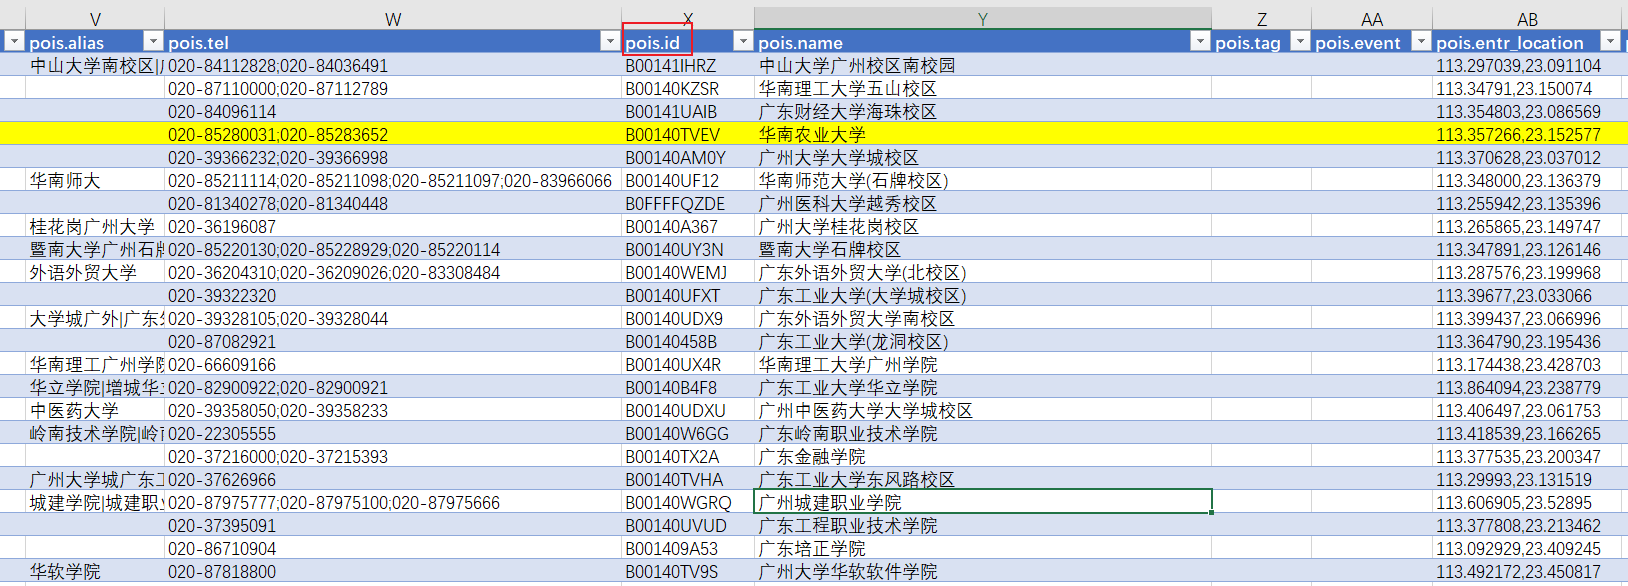1628x586 pixels.
Task: Select alias cell 外语外贸大学
Action: pos(95,272)
